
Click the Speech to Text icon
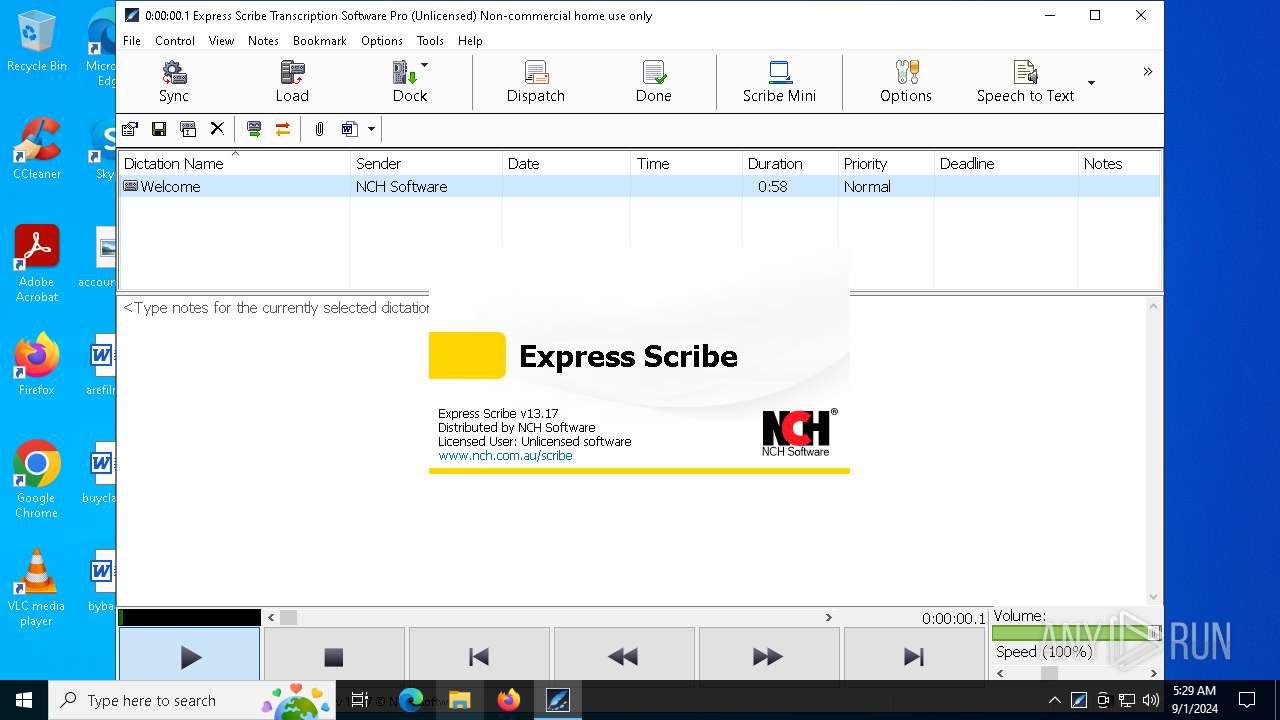coord(1025,82)
